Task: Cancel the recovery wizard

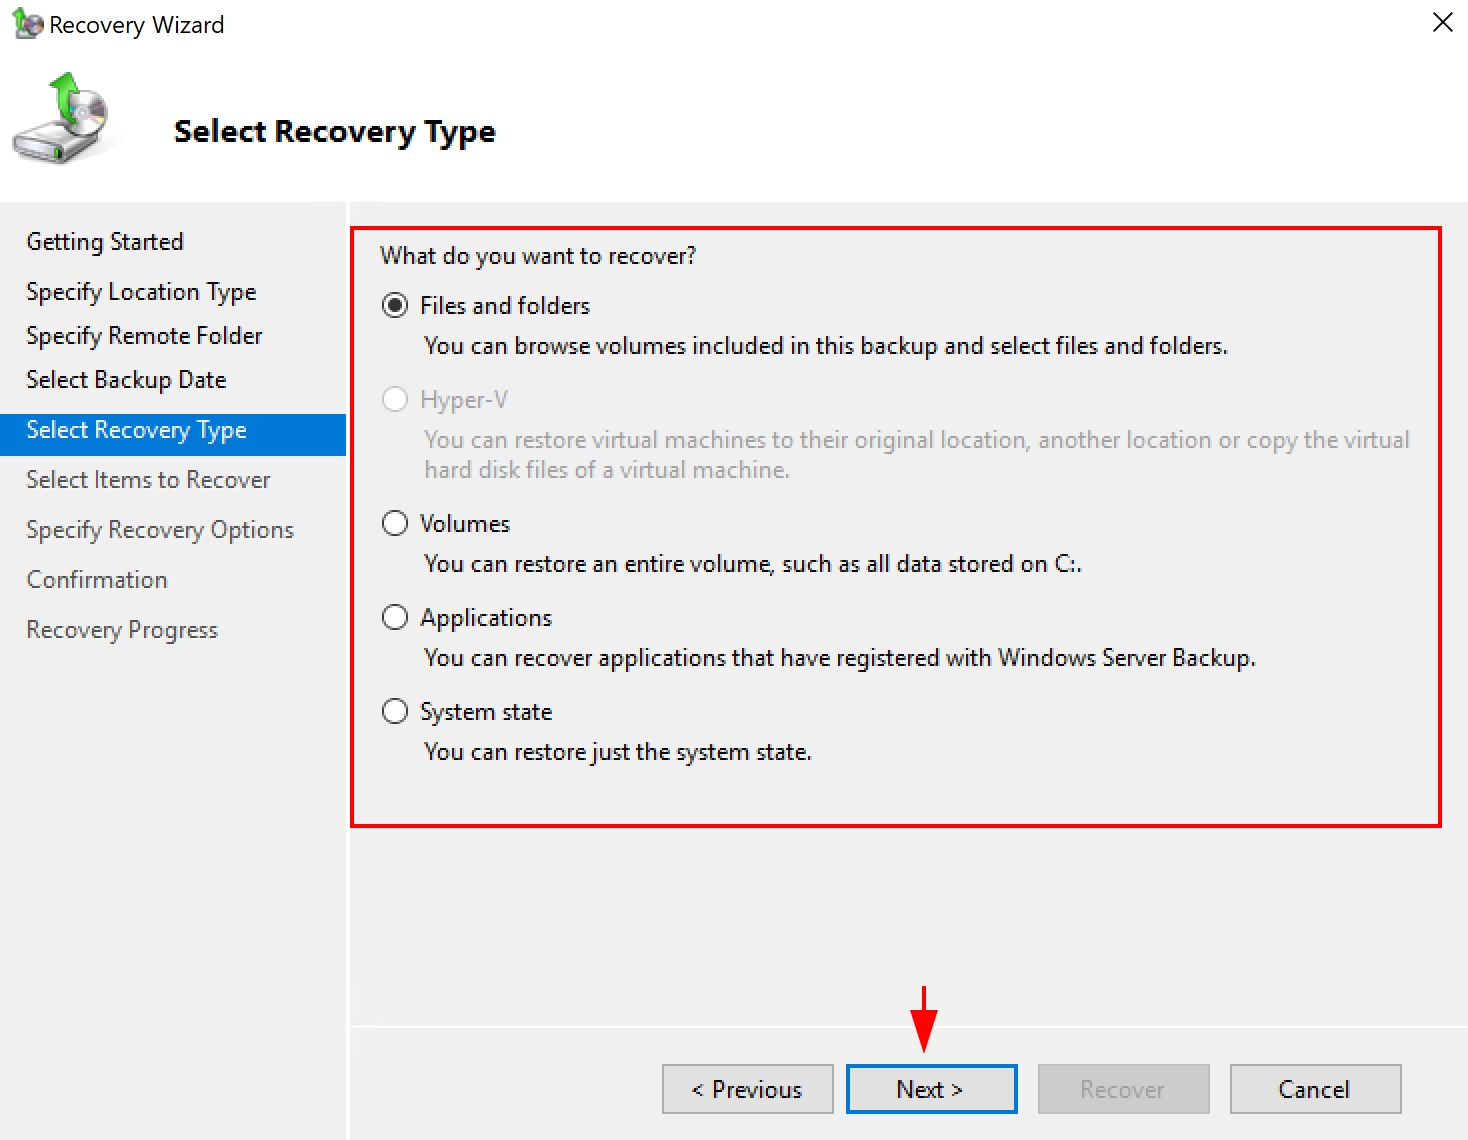Action: [1314, 1089]
